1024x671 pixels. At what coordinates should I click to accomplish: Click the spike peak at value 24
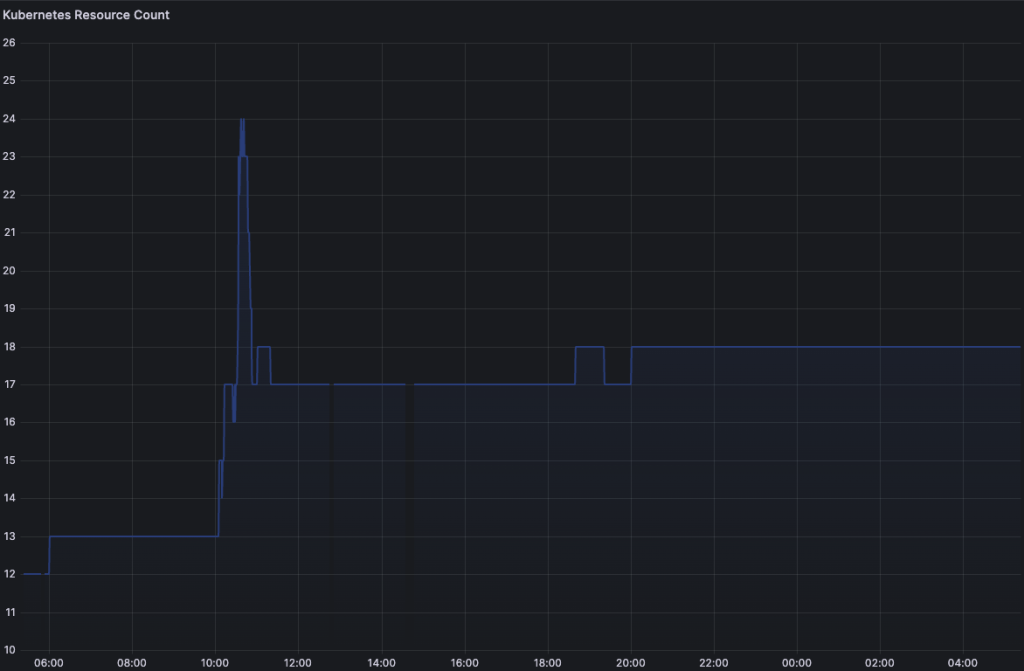click(242, 120)
